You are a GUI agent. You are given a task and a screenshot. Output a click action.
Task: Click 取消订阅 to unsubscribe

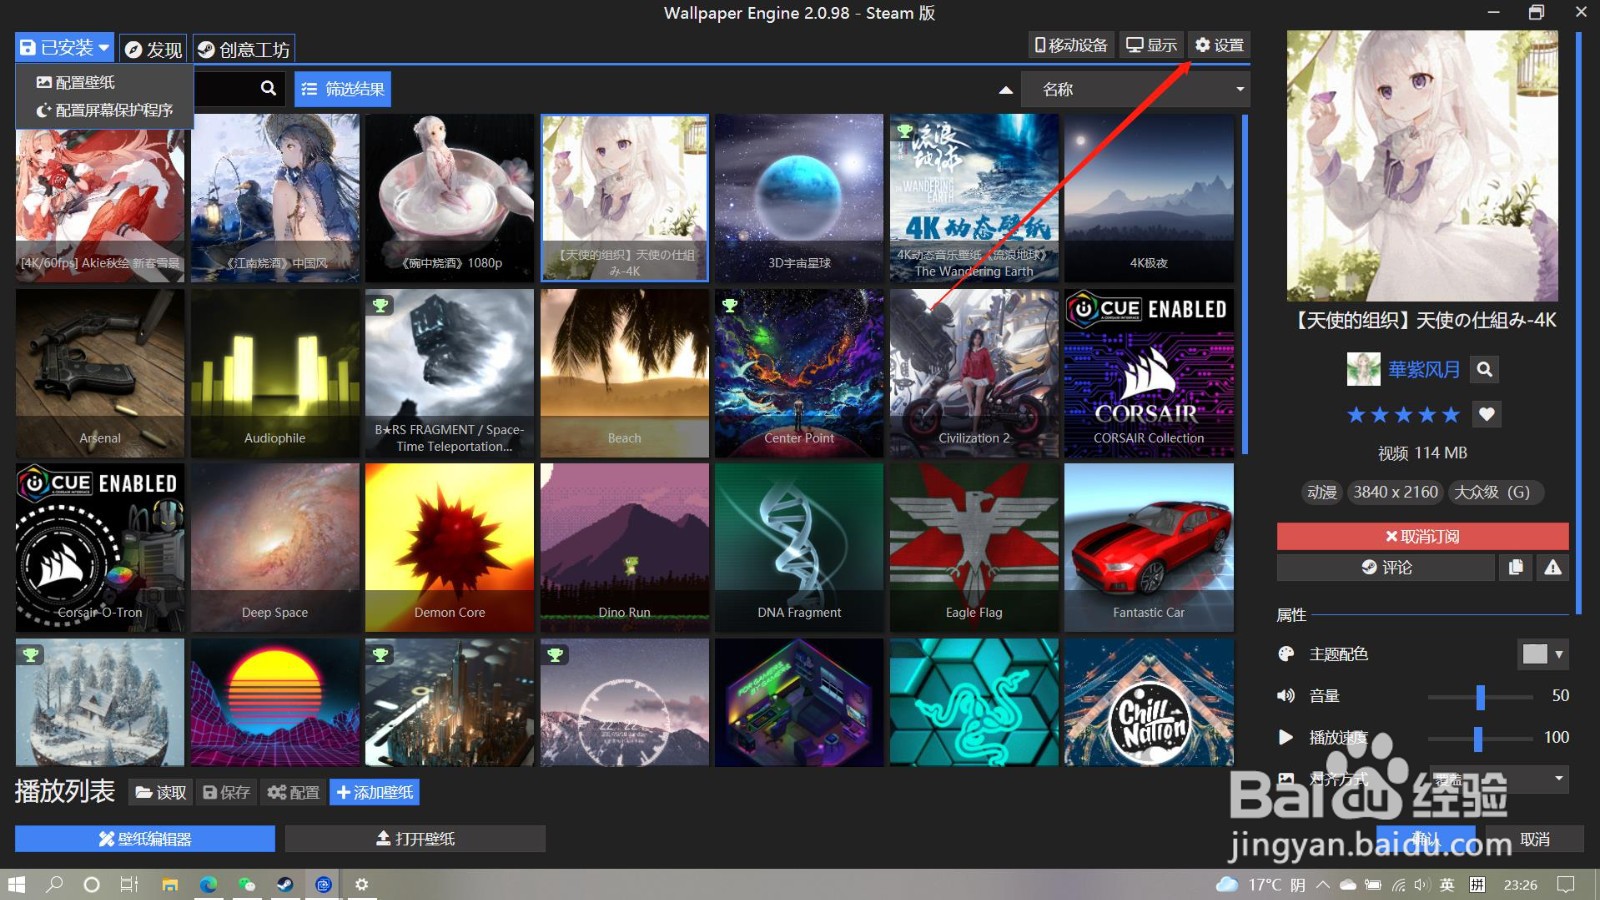1422,536
